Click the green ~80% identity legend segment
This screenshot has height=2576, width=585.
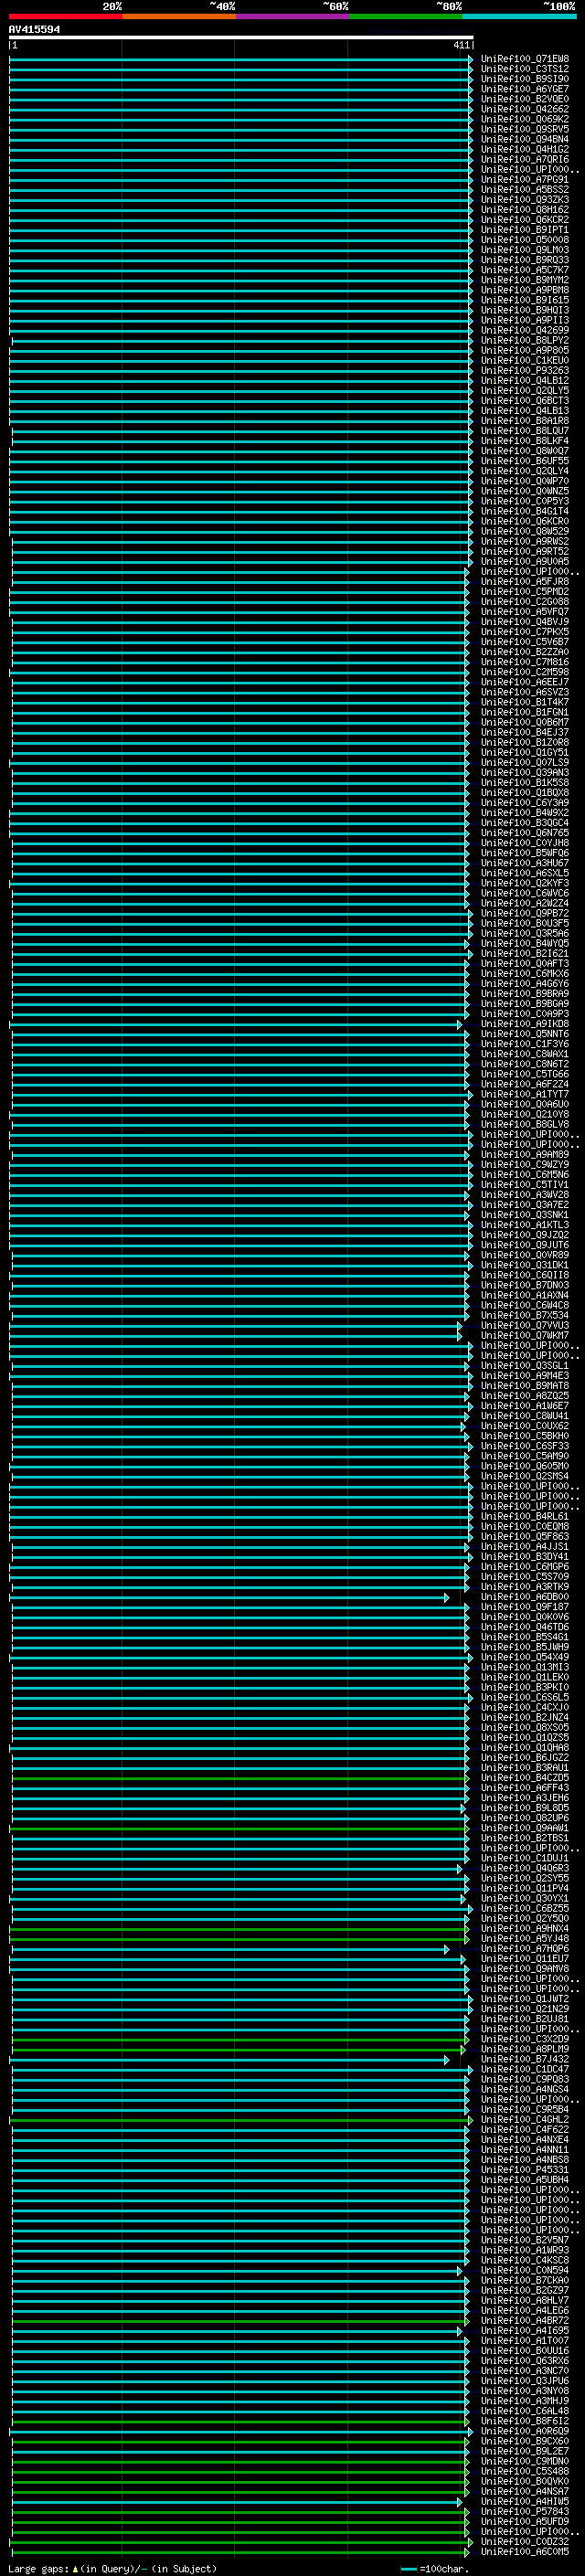click(x=405, y=16)
